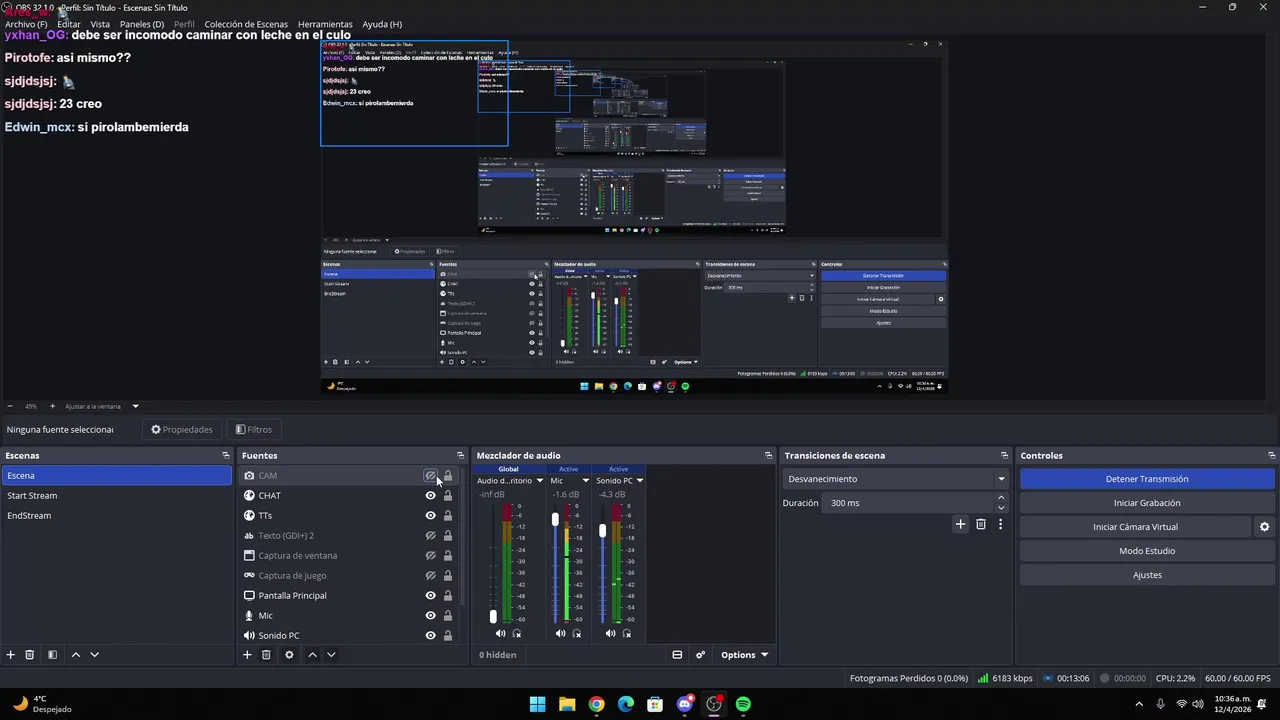Move scene down arrow in Escenas panel

[x=95, y=655]
